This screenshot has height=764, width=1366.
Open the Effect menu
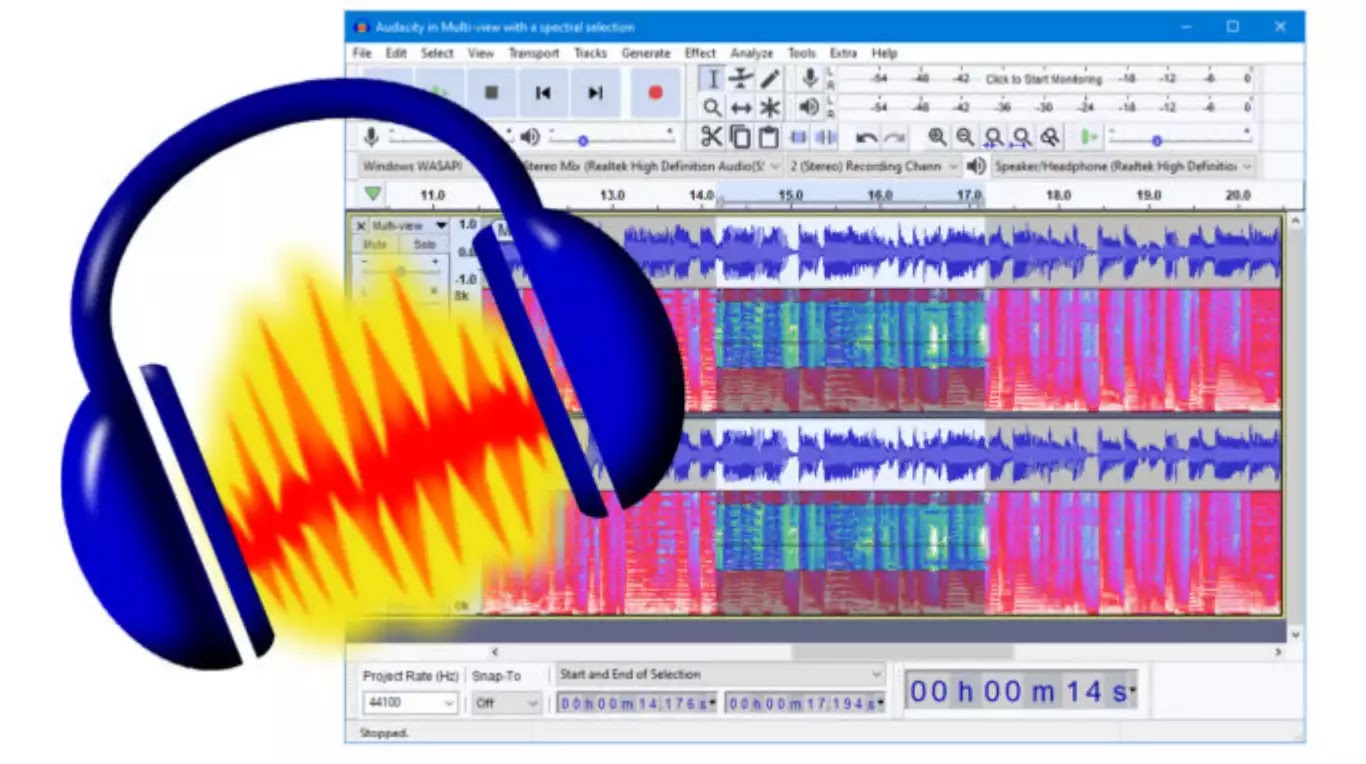click(x=700, y=53)
